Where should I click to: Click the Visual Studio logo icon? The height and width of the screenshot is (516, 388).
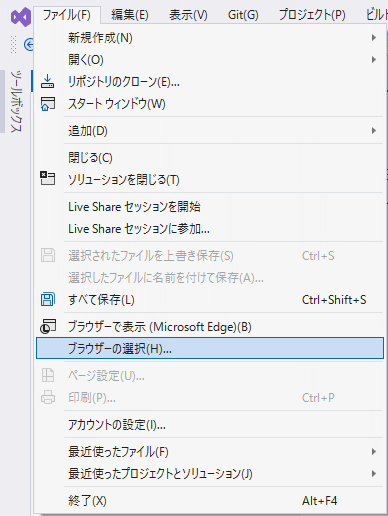point(21,17)
